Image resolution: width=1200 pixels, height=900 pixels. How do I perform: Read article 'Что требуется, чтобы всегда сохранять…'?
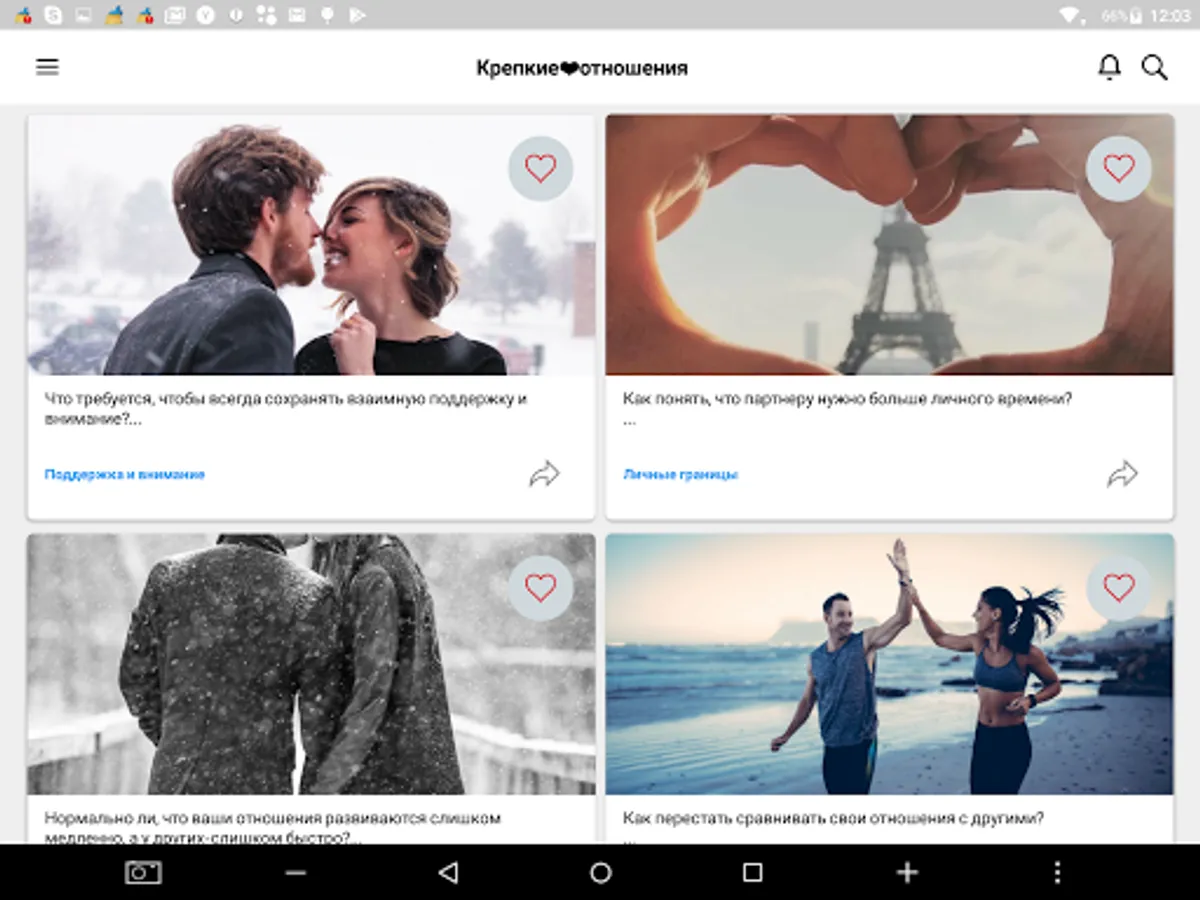coord(285,409)
